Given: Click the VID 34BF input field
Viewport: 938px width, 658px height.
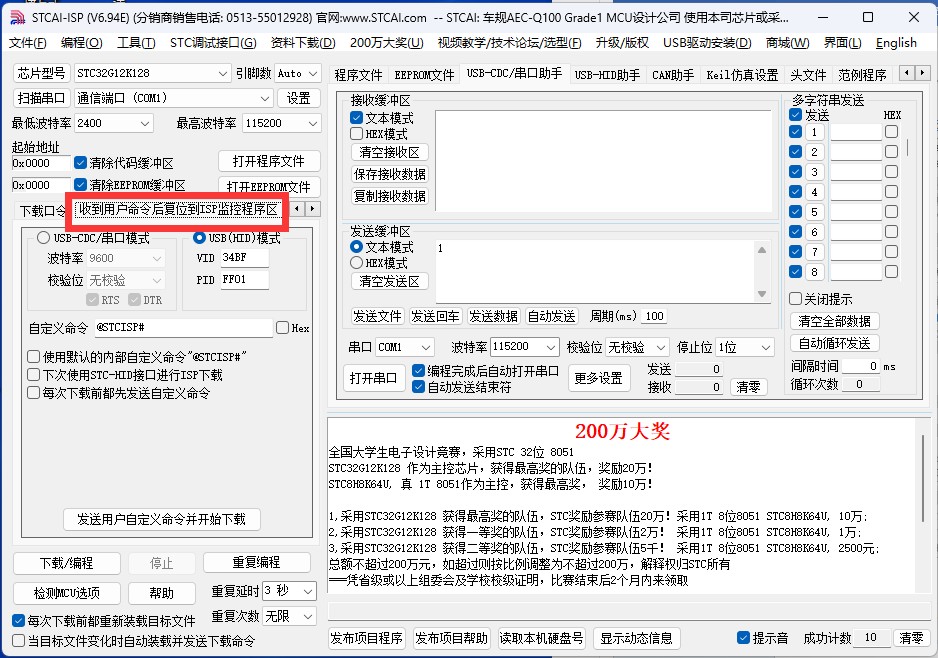Looking at the screenshot, I should (x=245, y=258).
